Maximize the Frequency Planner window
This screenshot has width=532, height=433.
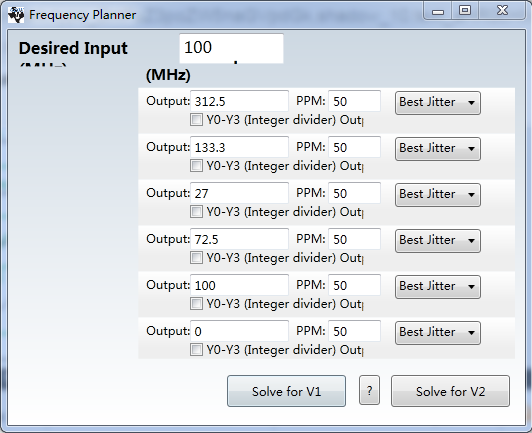(465, 11)
